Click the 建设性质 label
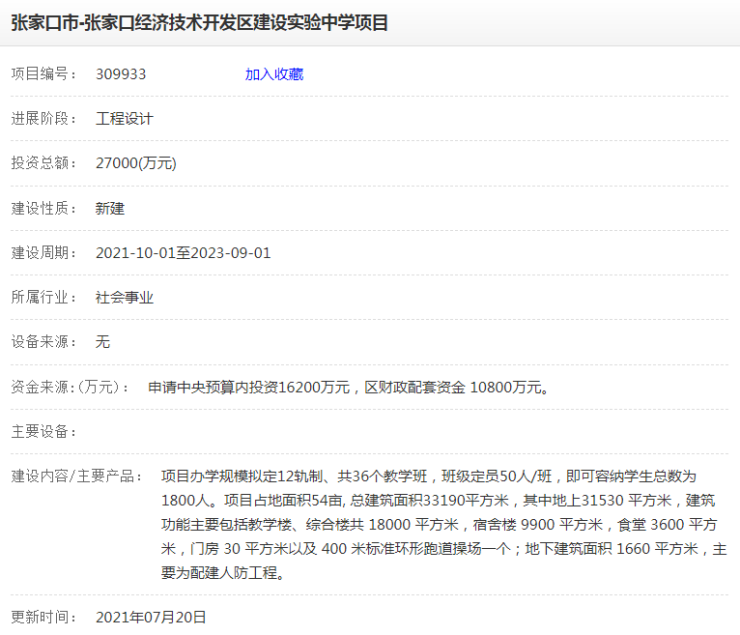 point(43,208)
